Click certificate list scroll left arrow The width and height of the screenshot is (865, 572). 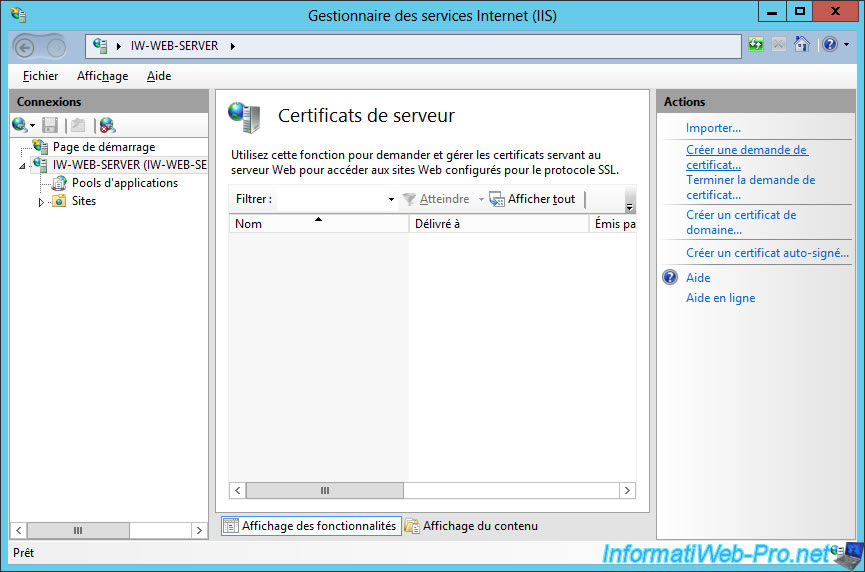click(238, 490)
